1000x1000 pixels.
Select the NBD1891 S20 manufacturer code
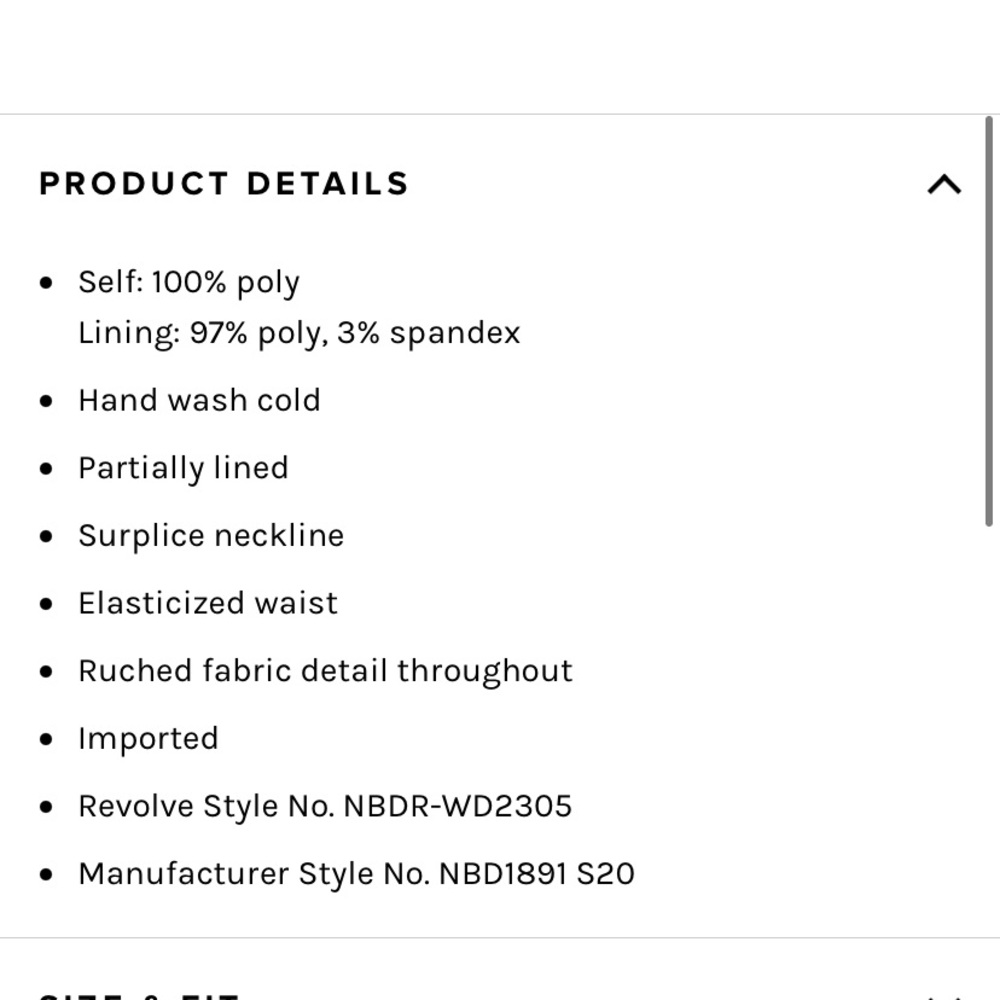pyautogui.click(x=537, y=874)
